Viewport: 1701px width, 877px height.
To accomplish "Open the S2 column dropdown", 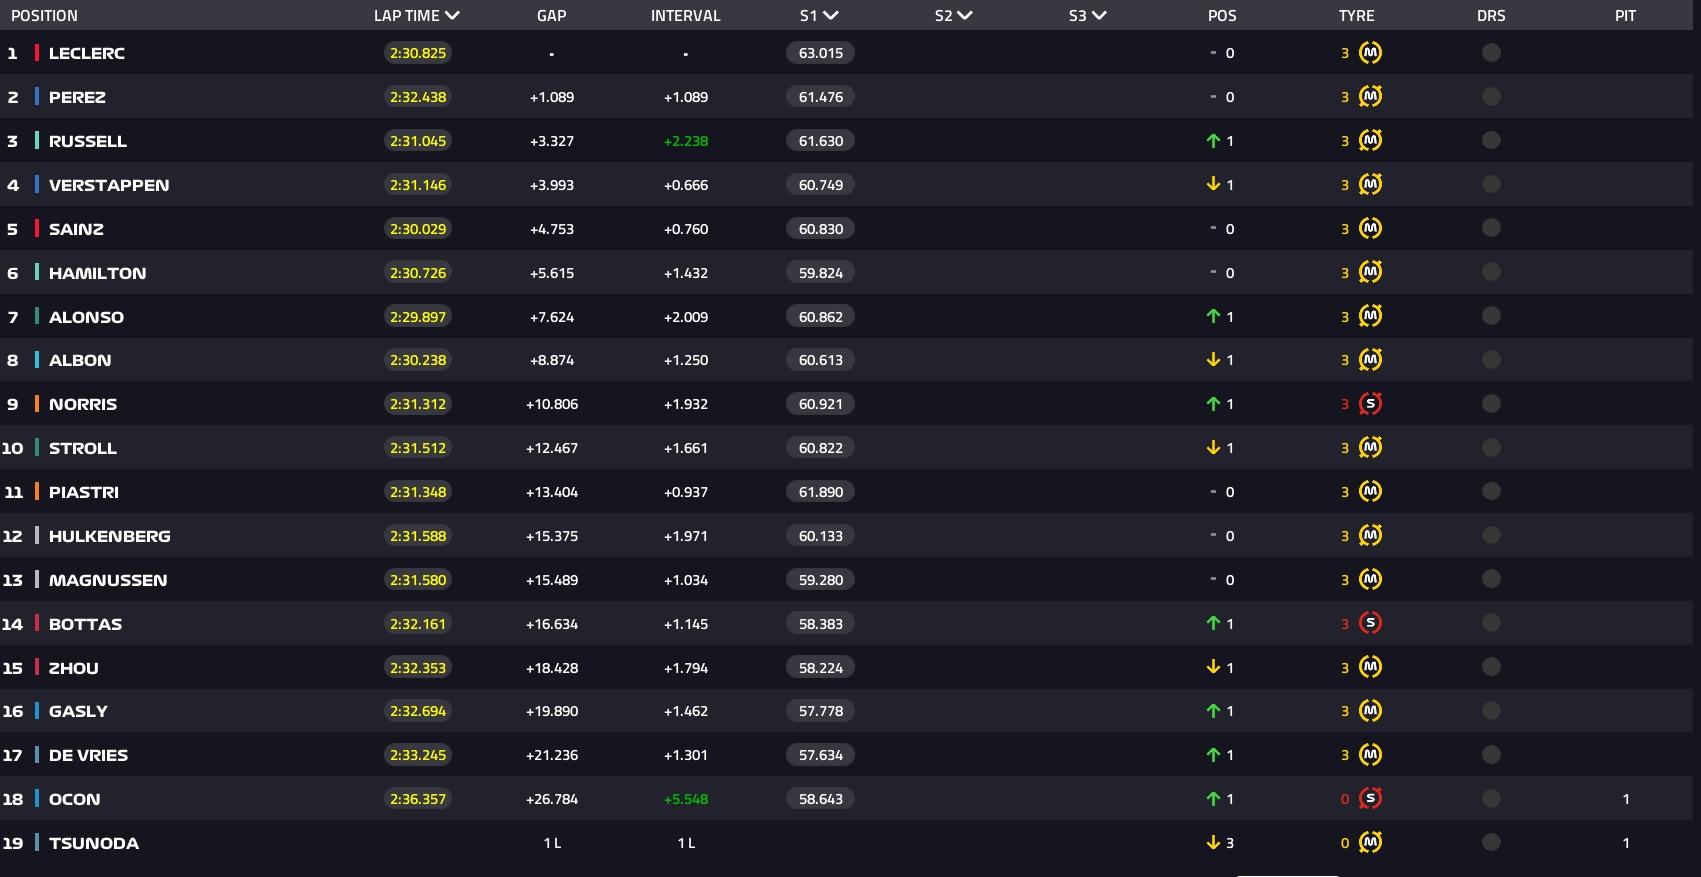I will [965, 16].
